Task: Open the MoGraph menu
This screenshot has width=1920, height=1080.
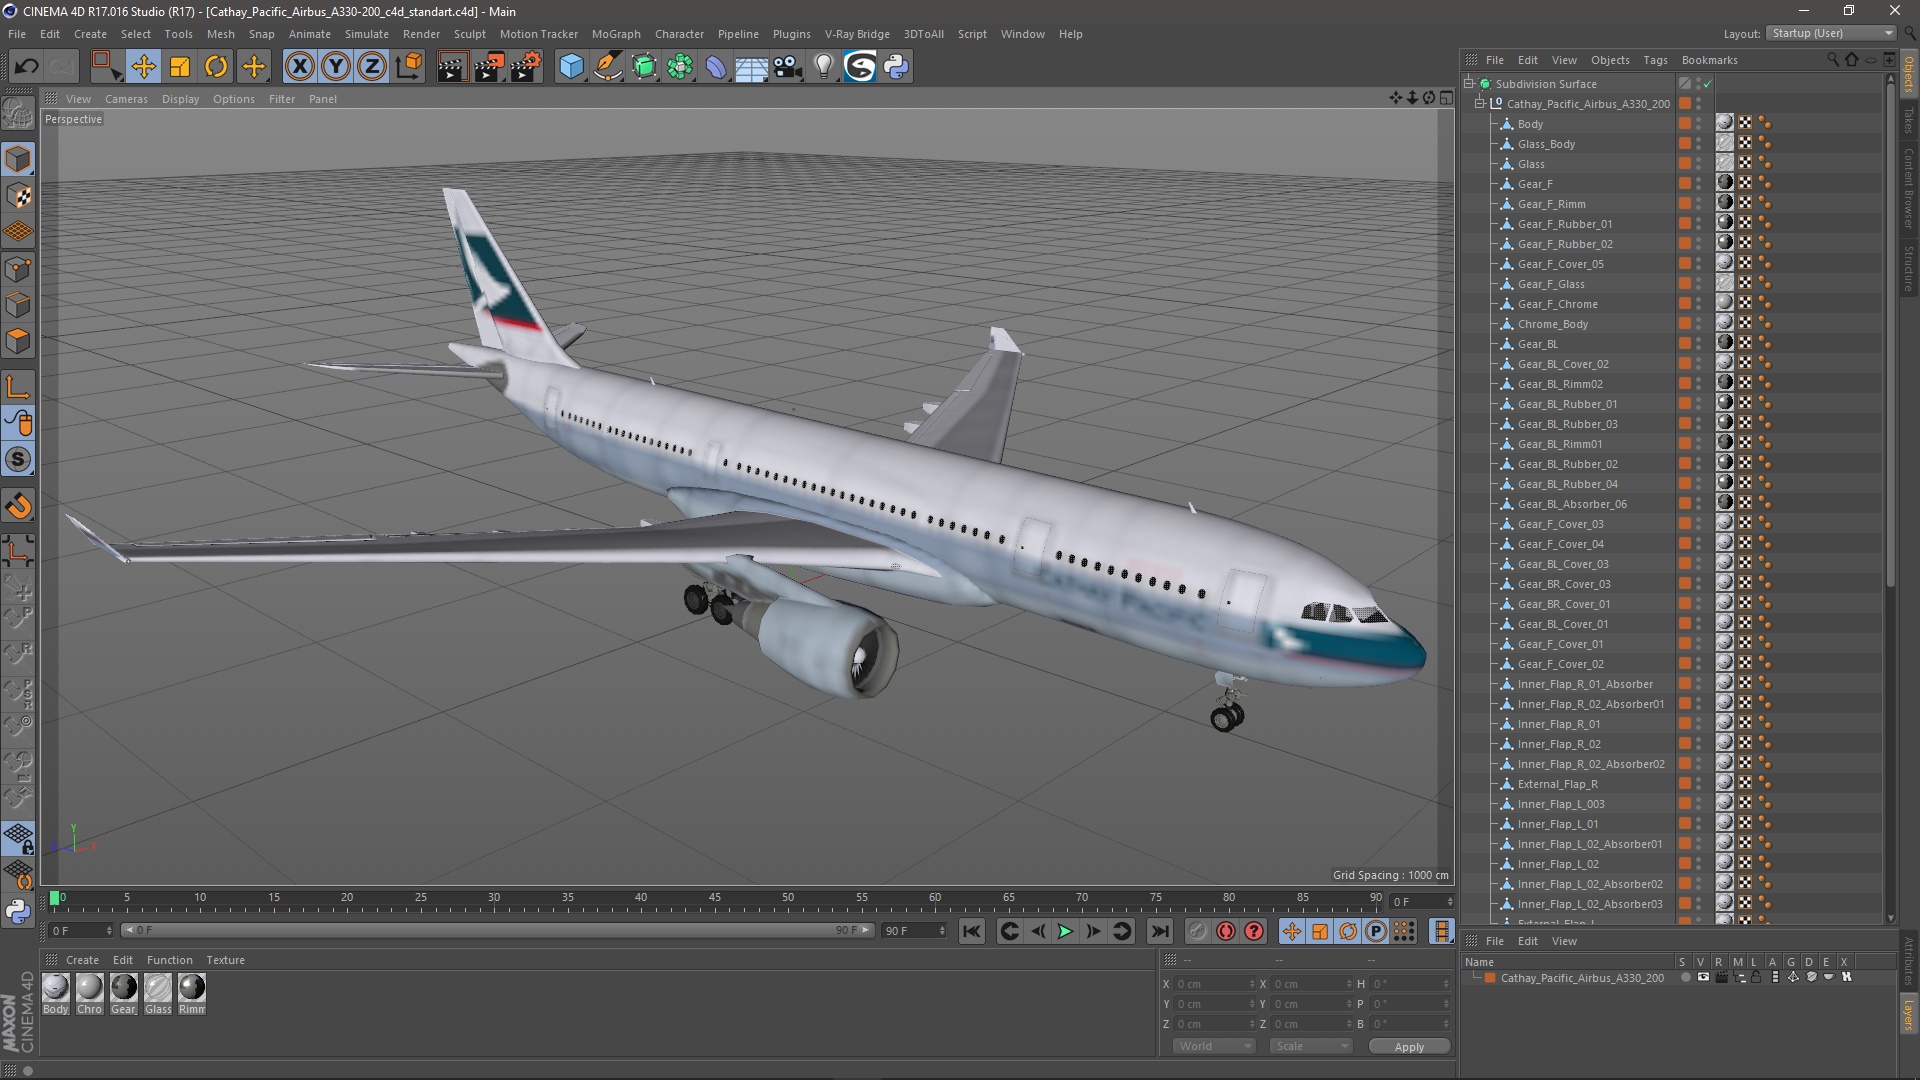Action: click(615, 34)
